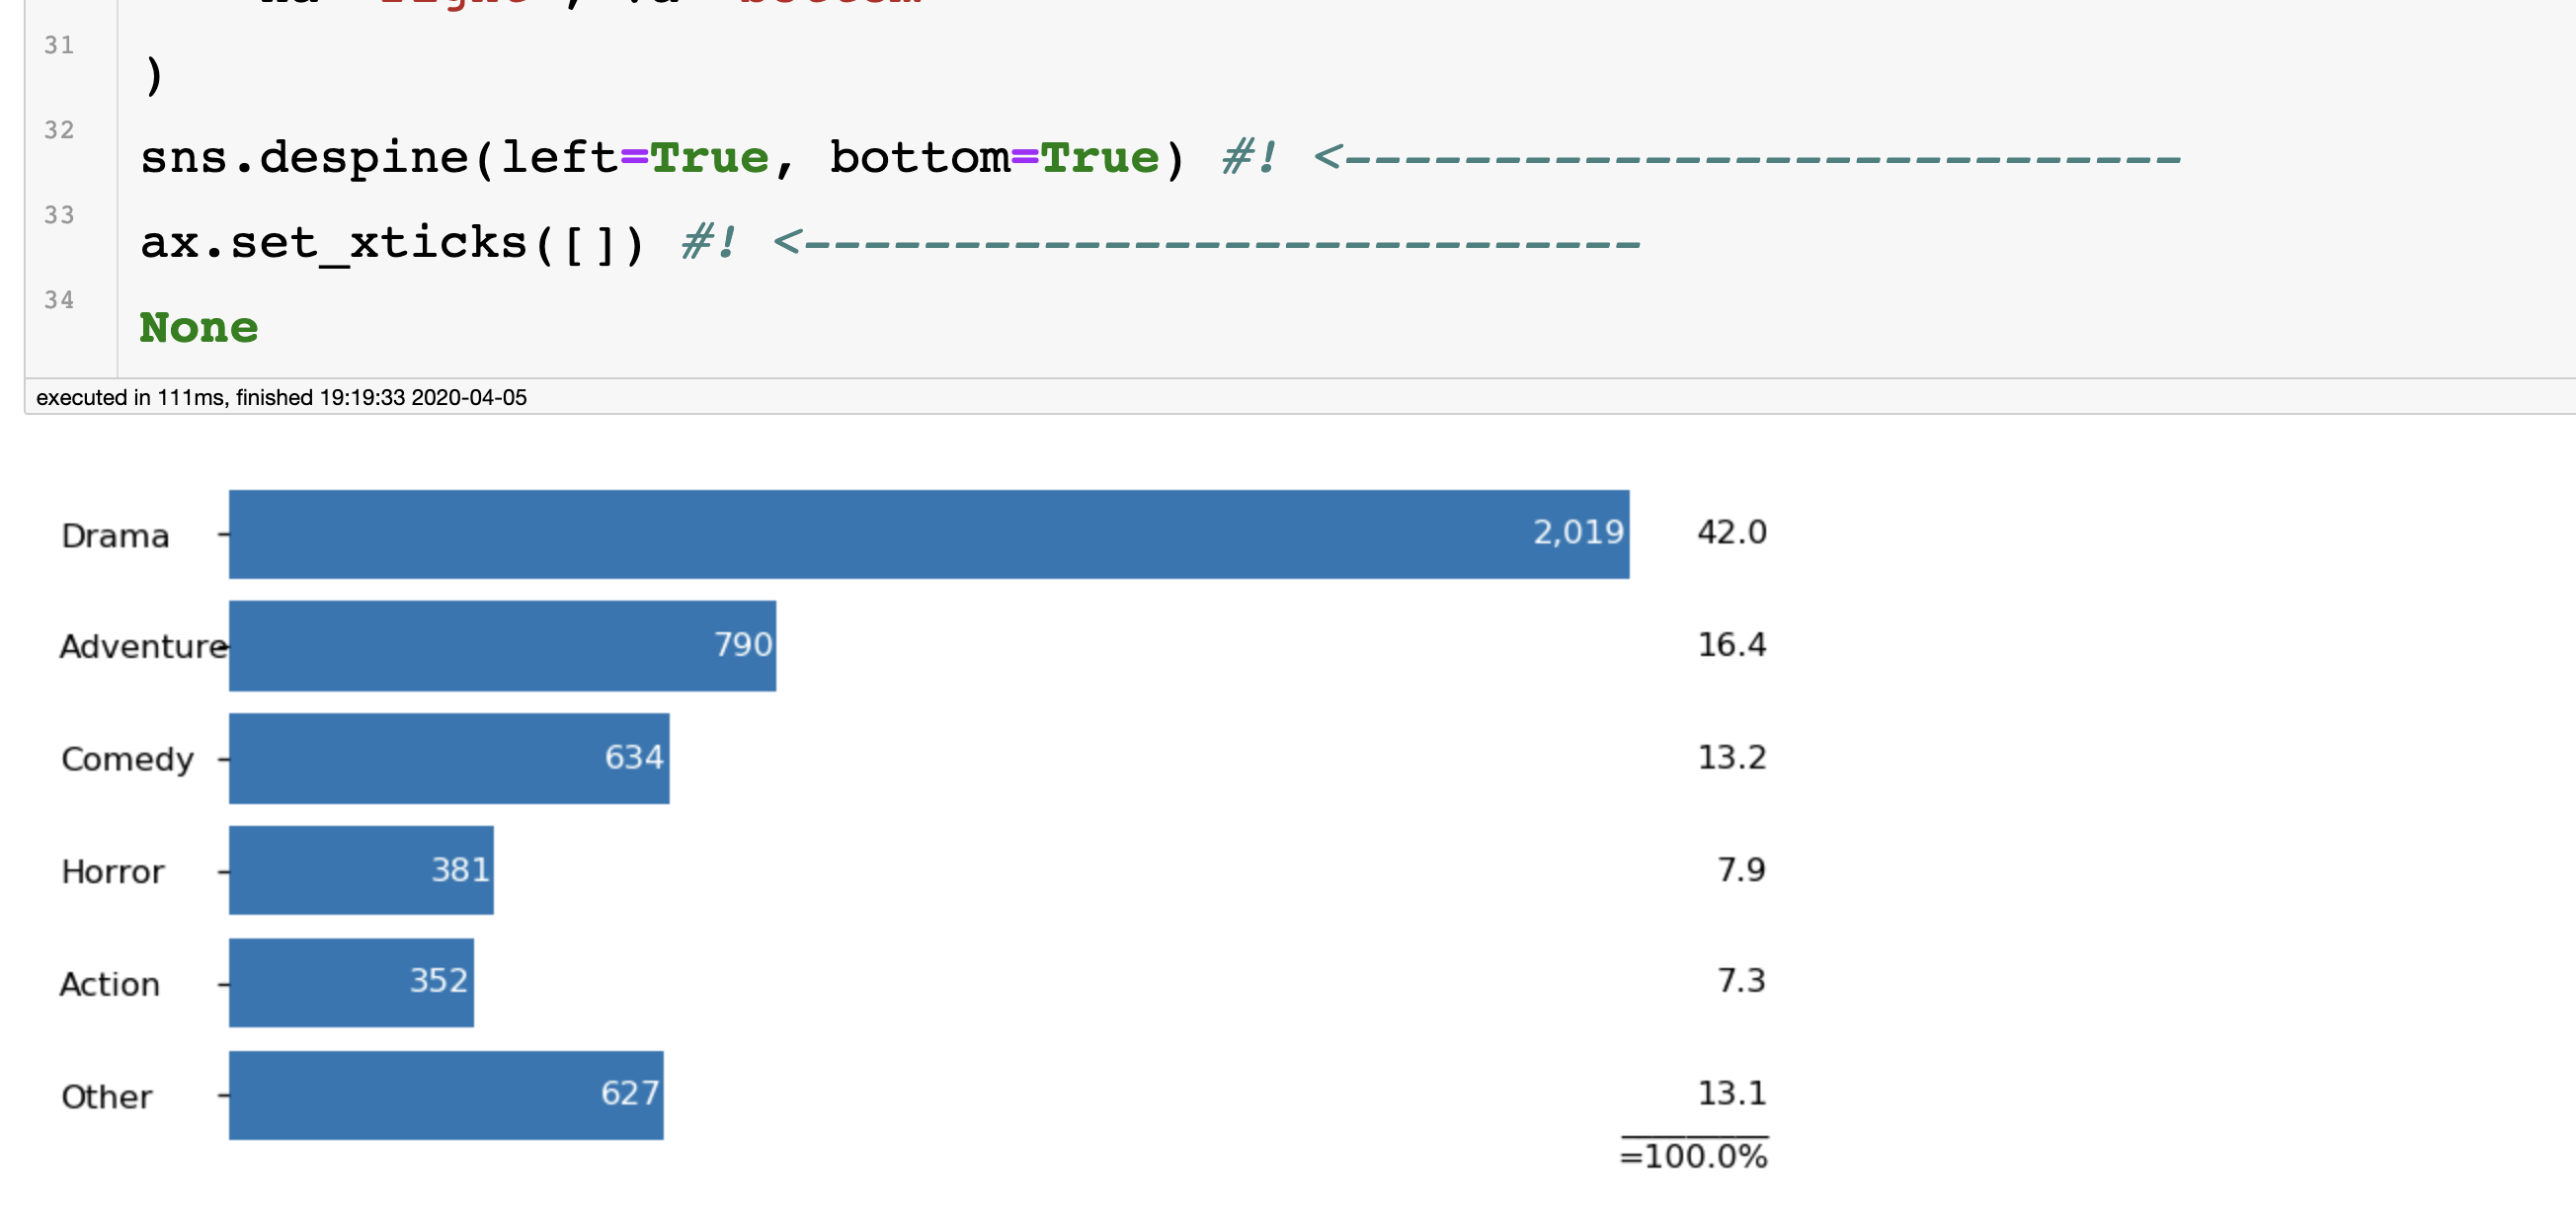Select the Horror bar labeled 381

pos(361,870)
